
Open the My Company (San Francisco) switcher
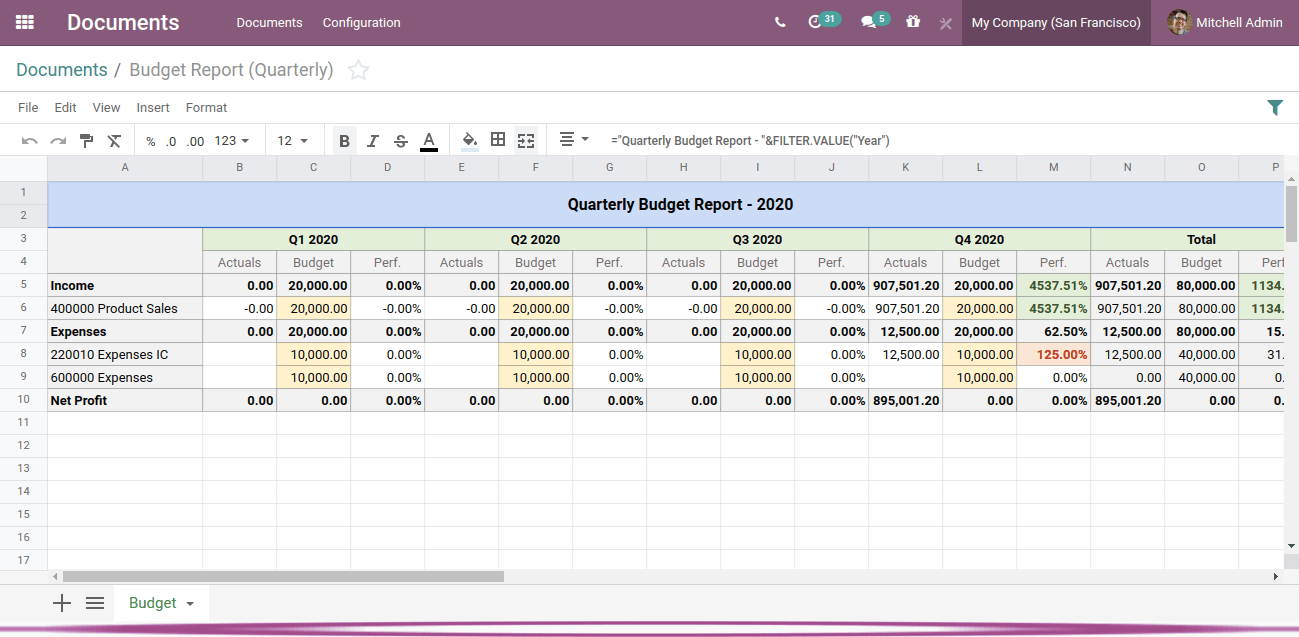(x=1056, y=22)
